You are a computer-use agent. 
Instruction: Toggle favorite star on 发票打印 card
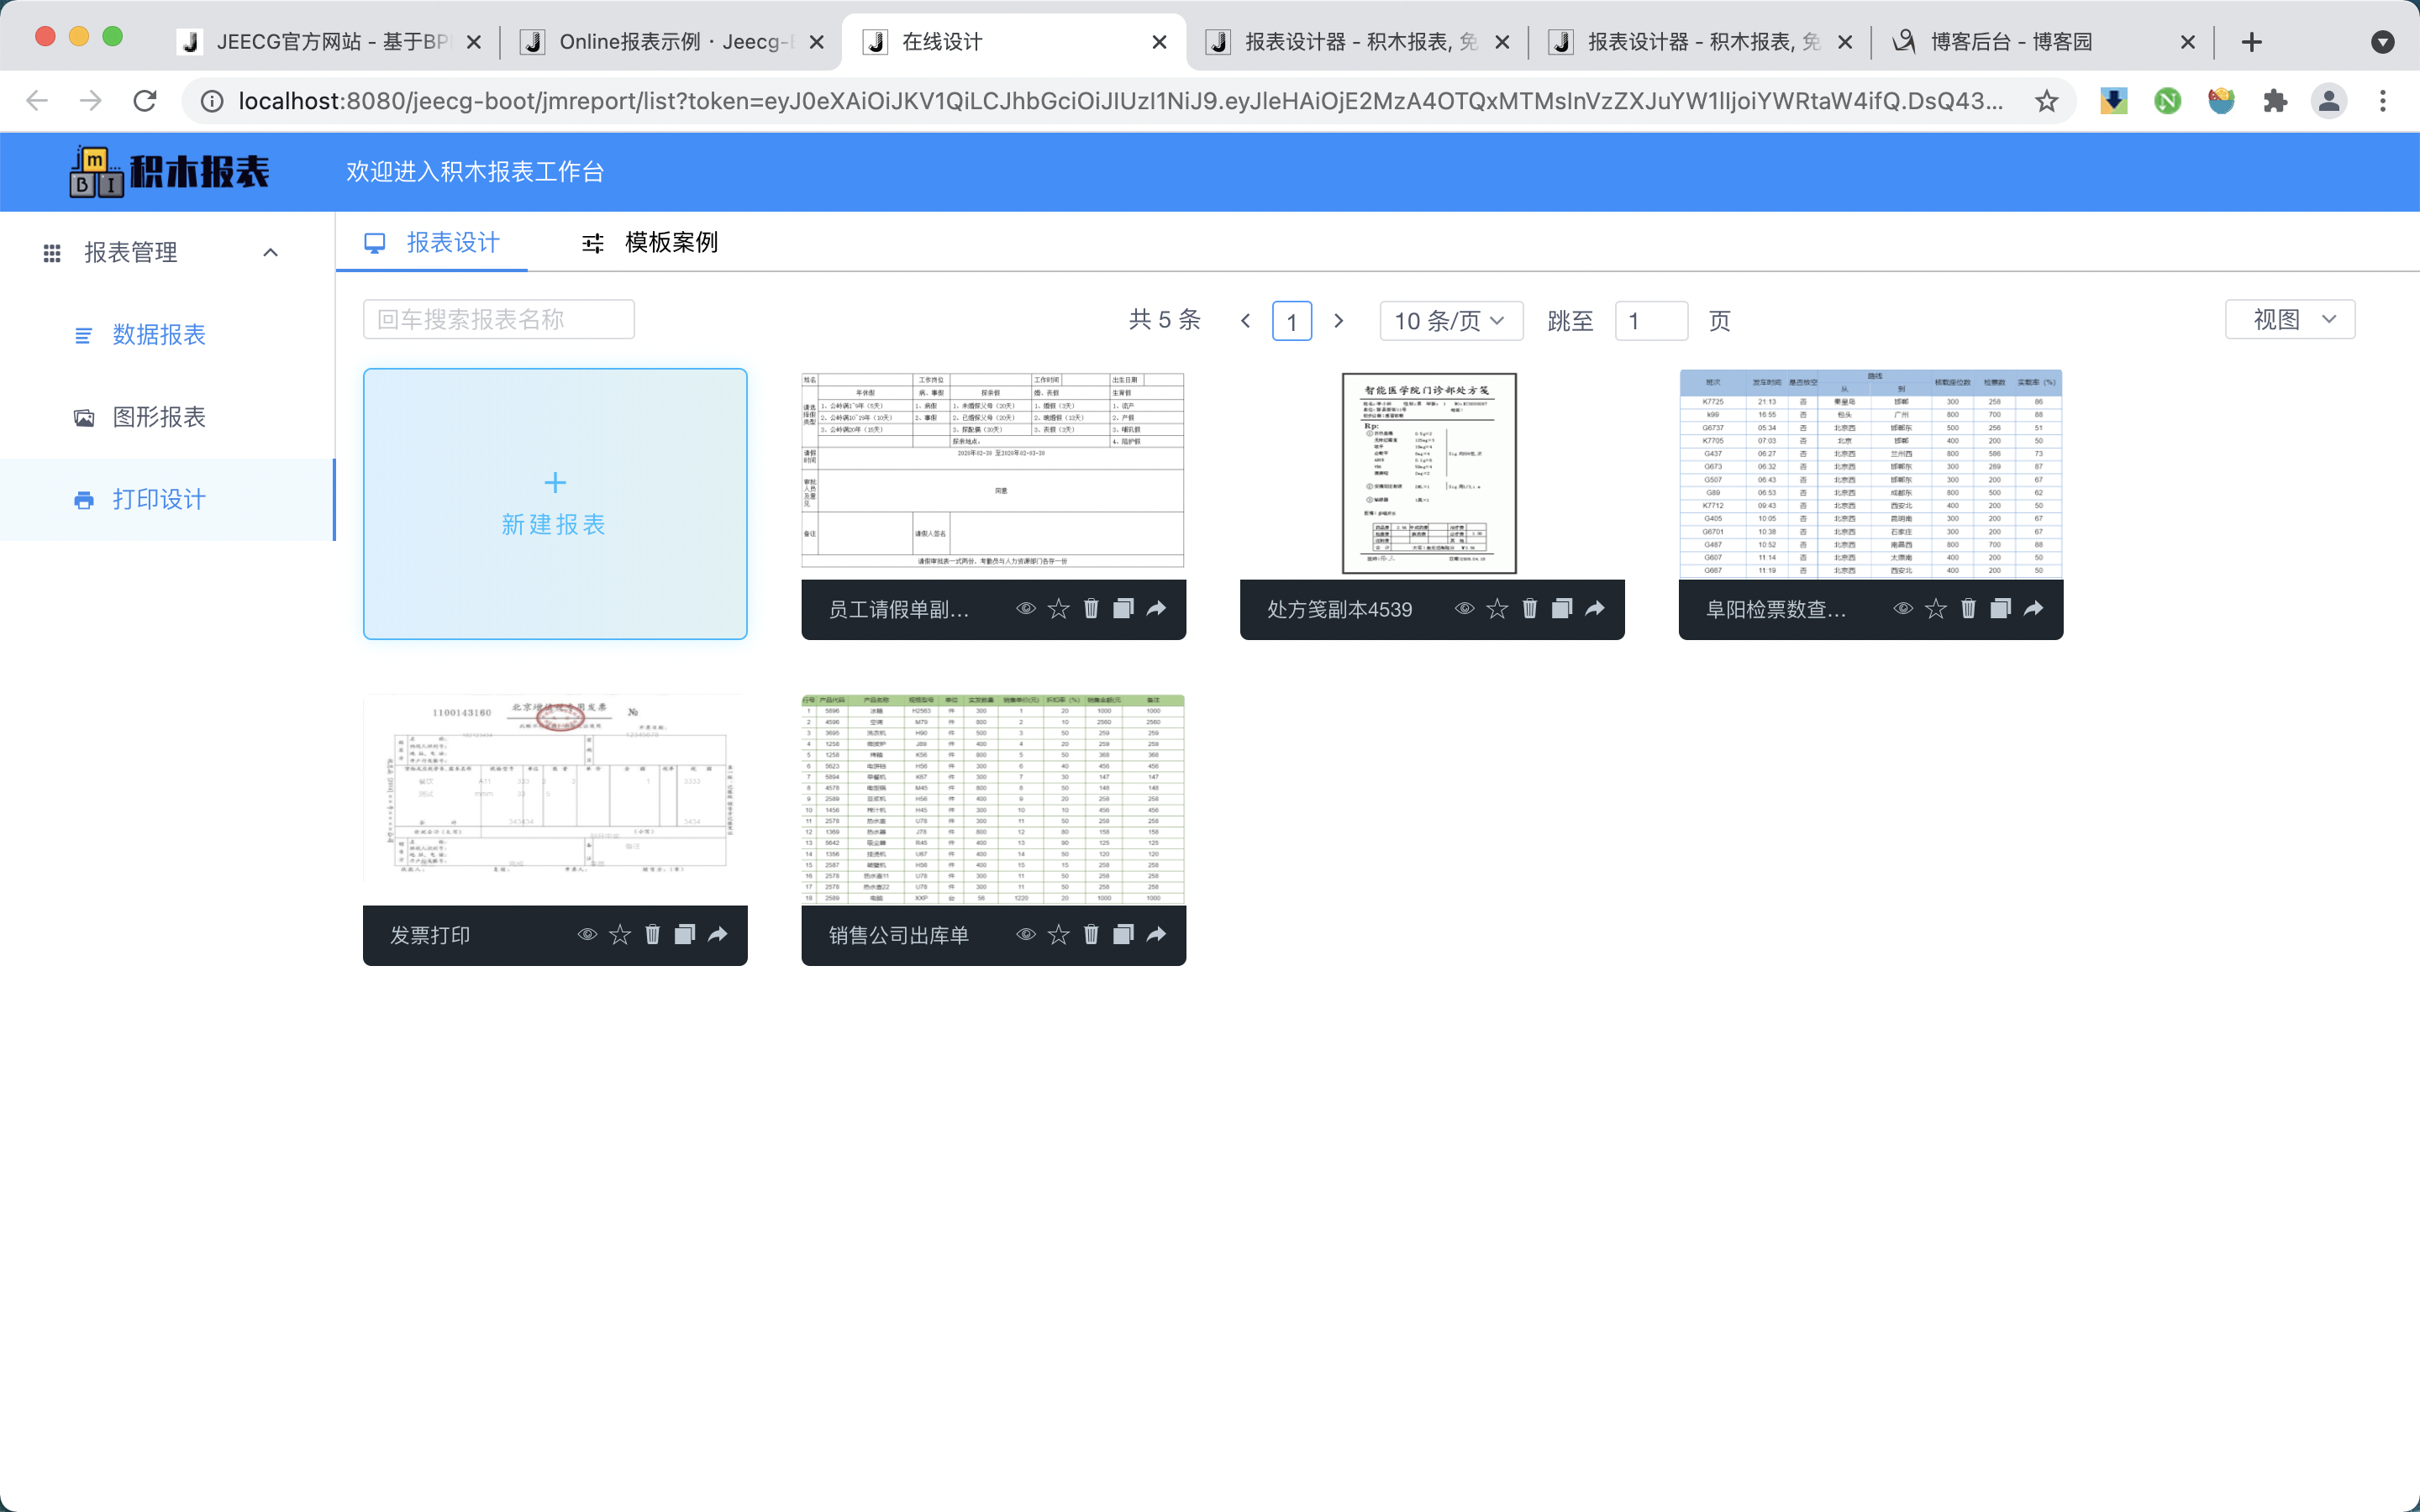click(620, 934)
